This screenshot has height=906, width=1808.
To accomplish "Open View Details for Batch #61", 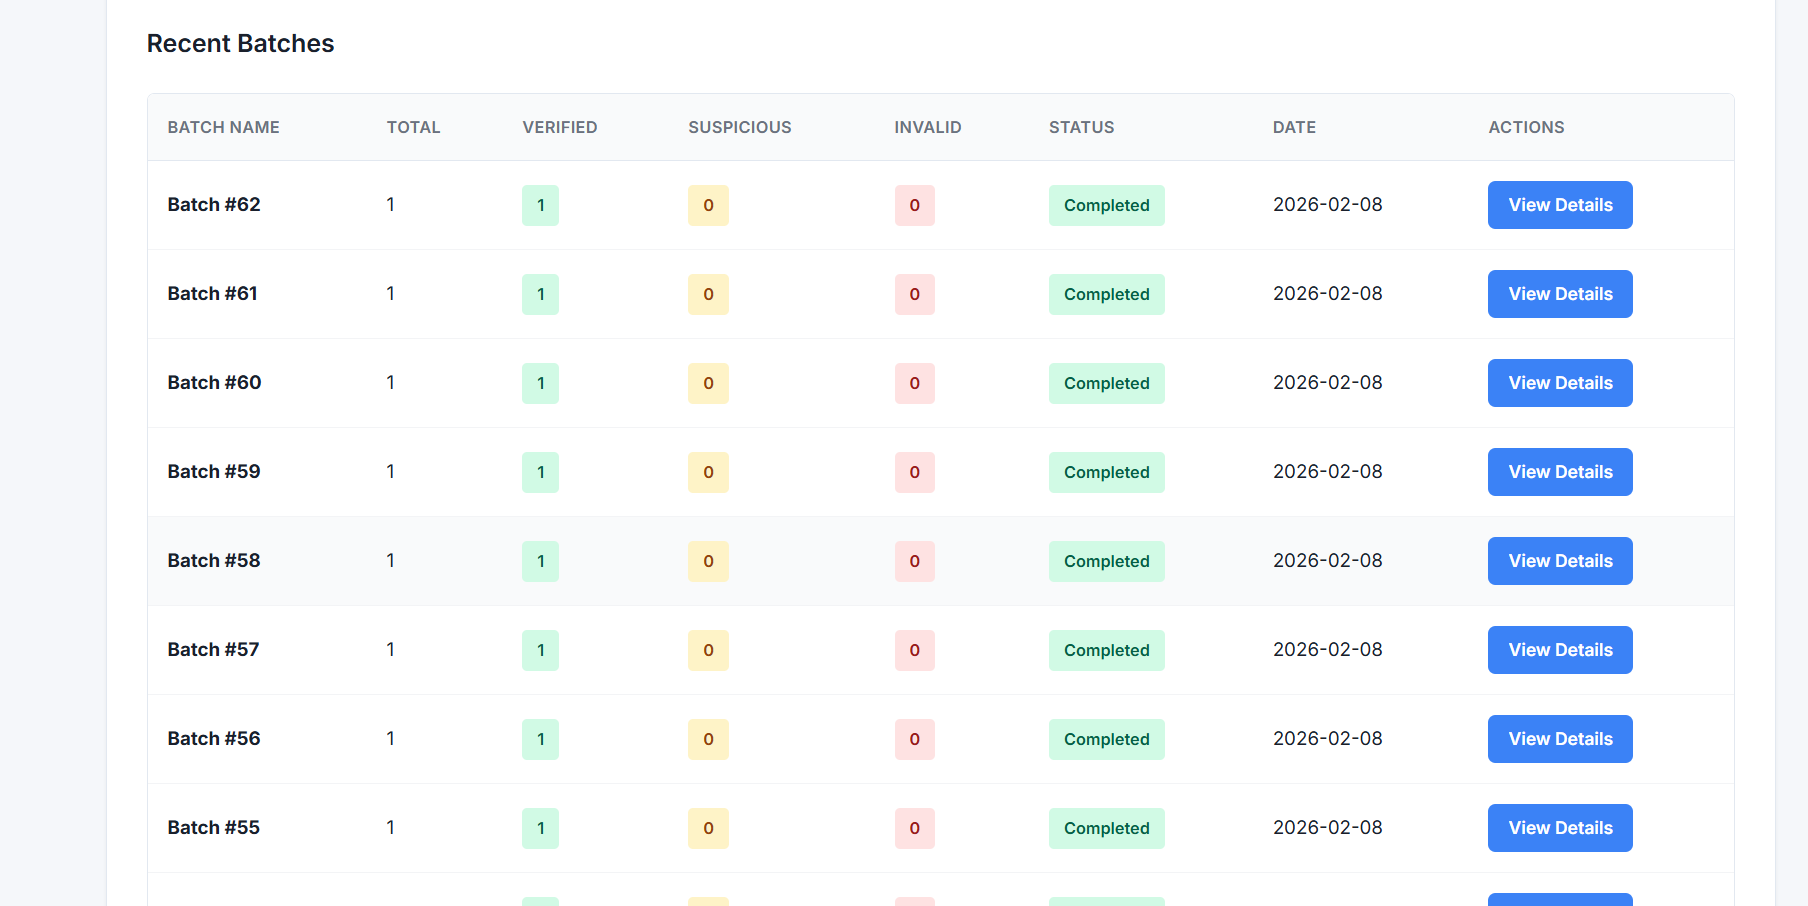I will [1560, 294].
